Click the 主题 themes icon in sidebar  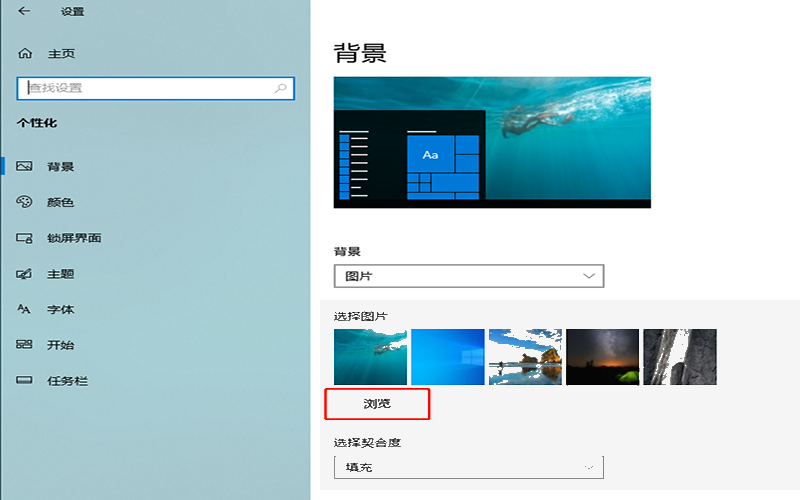pyautogui.click(x=24, y=274)
